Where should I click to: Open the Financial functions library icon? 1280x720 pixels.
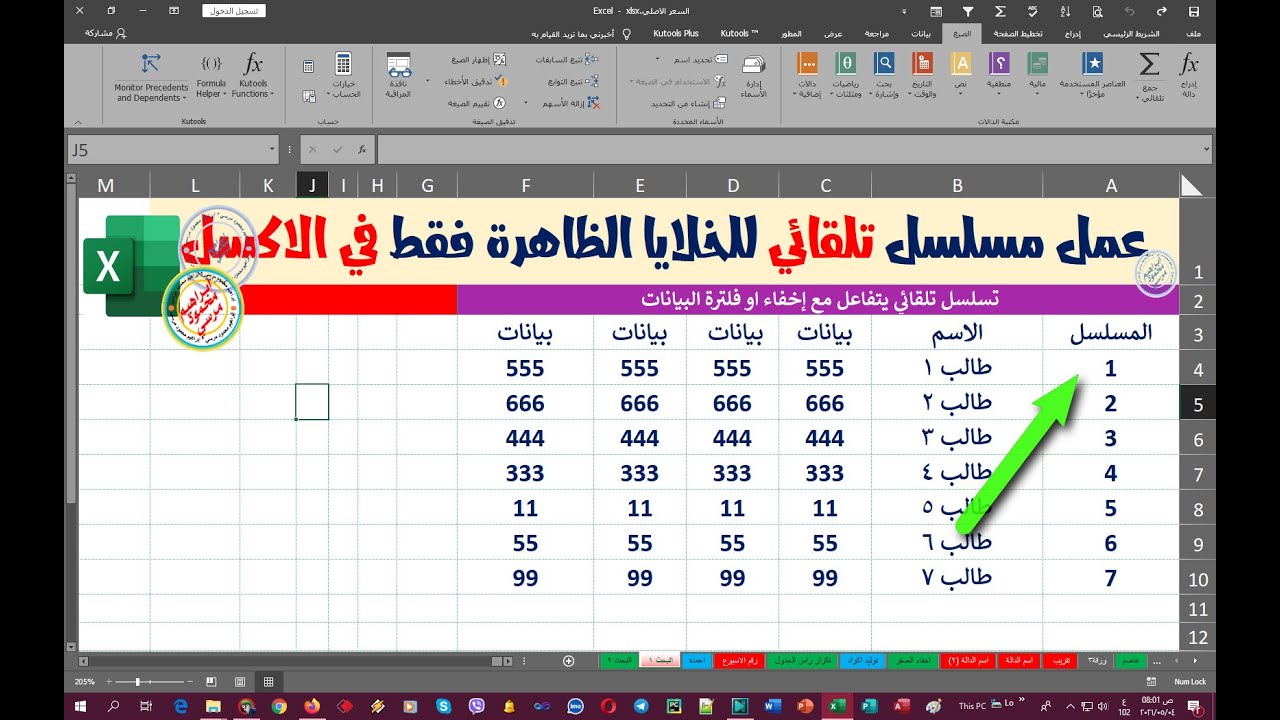pyautogui.click(x=1038, y=65)
